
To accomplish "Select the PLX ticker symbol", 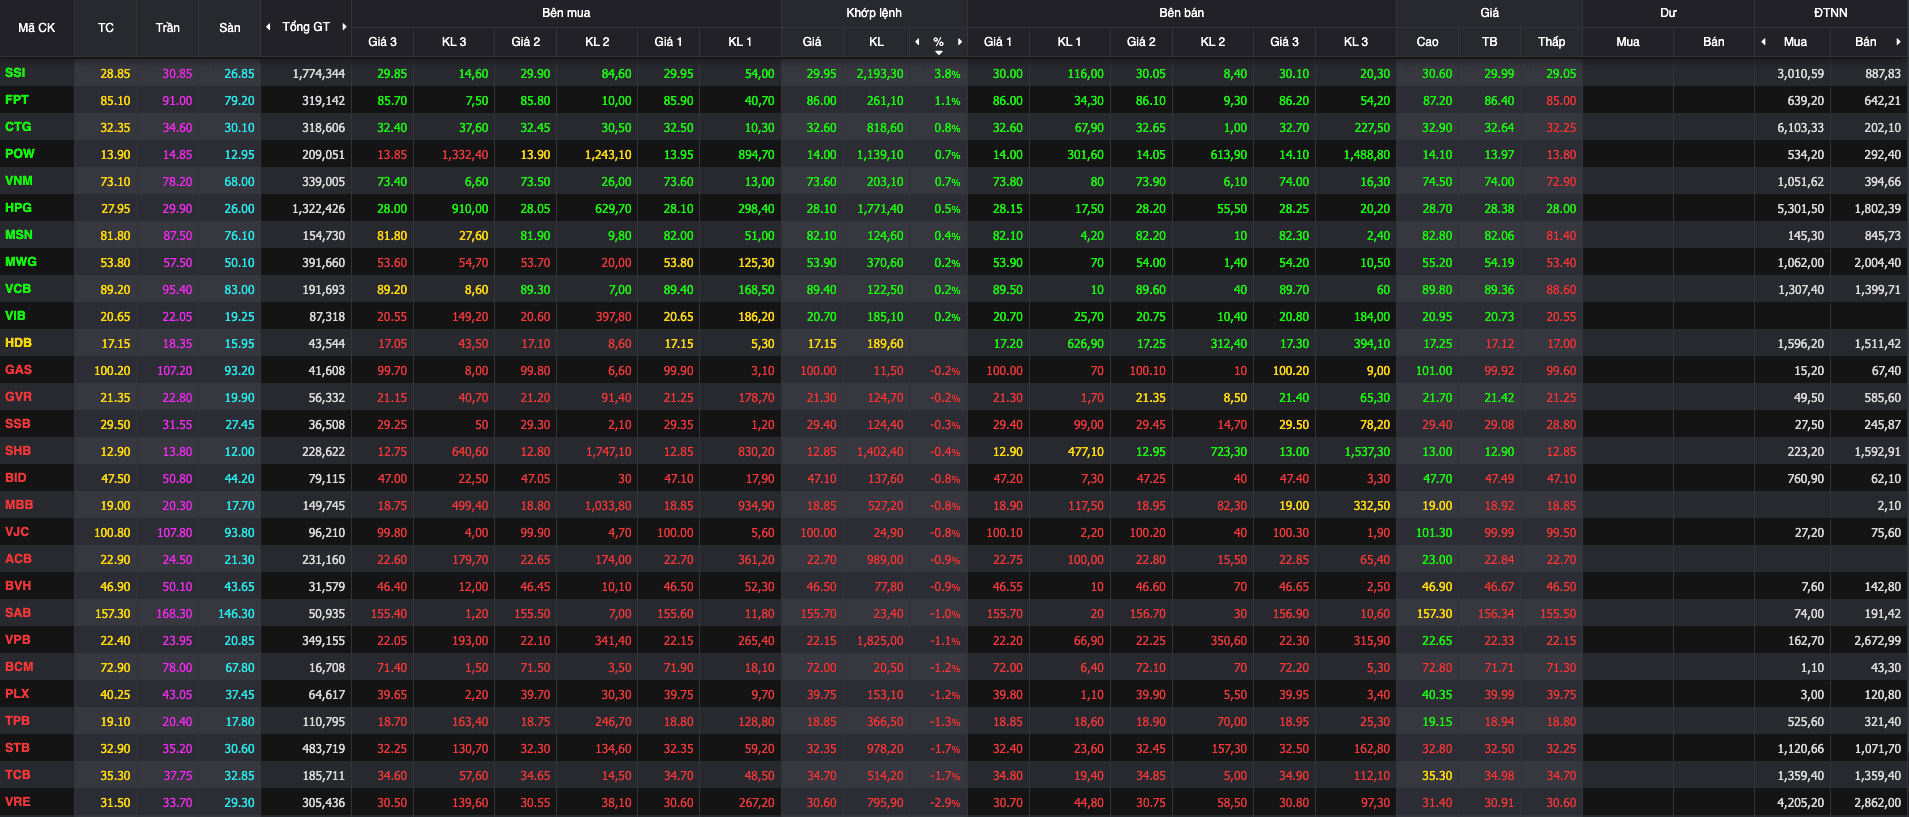I will tap(17, 694).
